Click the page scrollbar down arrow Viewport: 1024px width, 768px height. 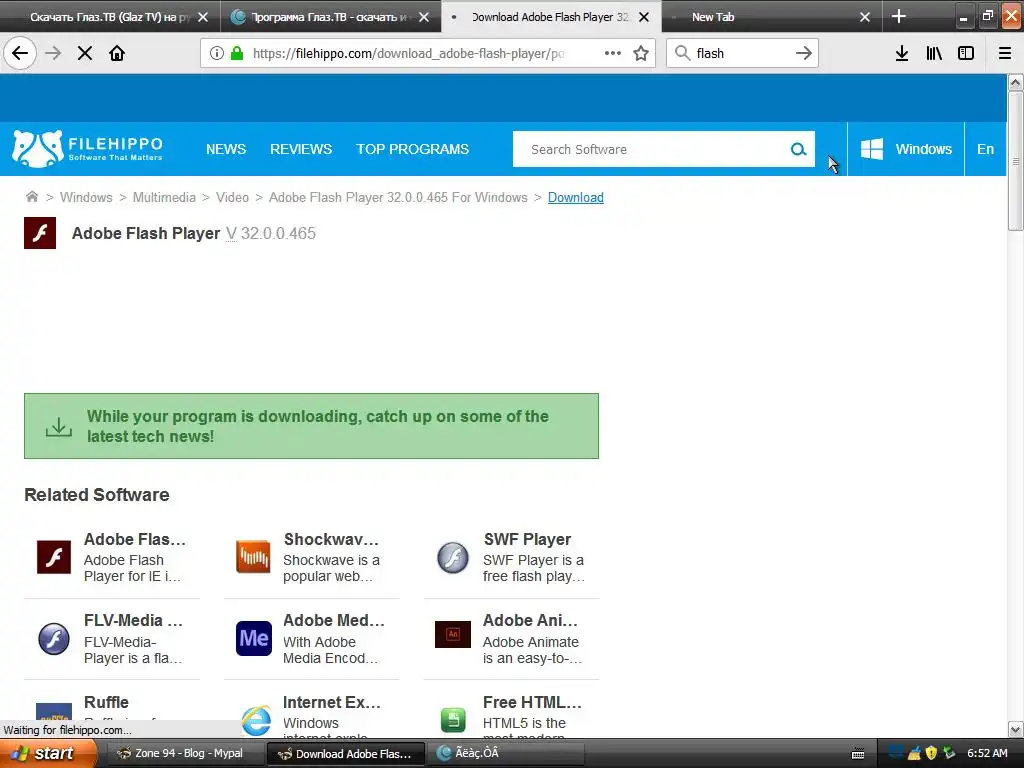[x=1015, y=729]
